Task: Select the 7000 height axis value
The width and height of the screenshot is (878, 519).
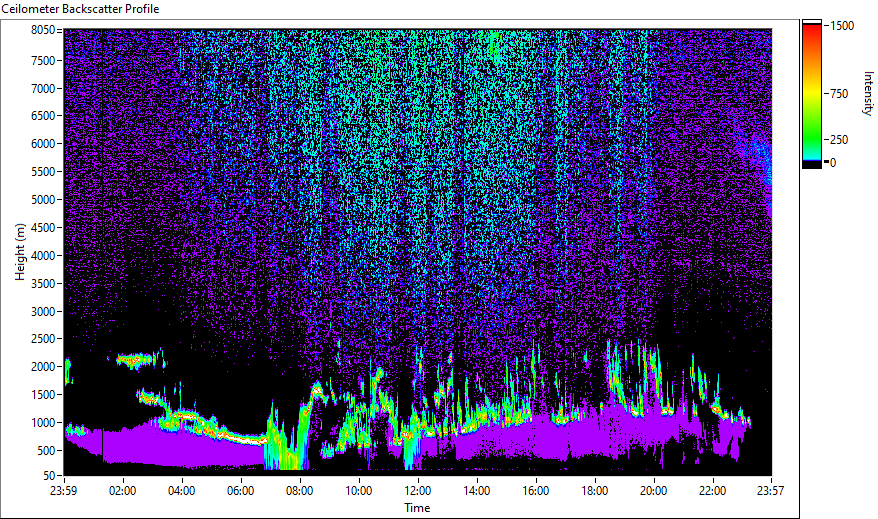Action: (43, 88)
